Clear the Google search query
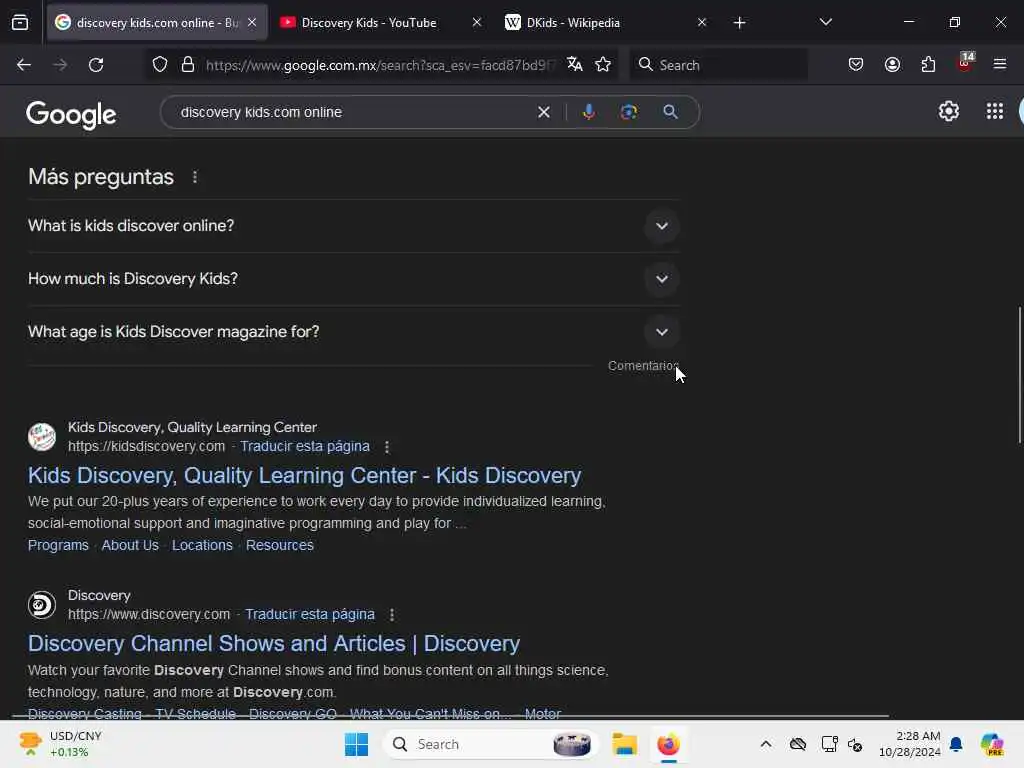The image size is (1024, 768). point(543,112)
